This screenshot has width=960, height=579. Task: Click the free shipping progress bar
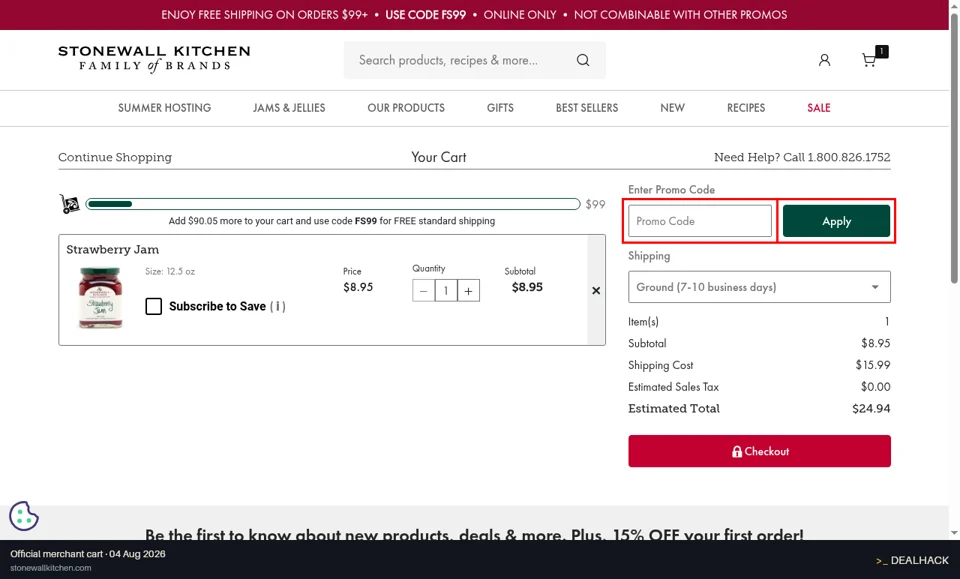(333, 204)
